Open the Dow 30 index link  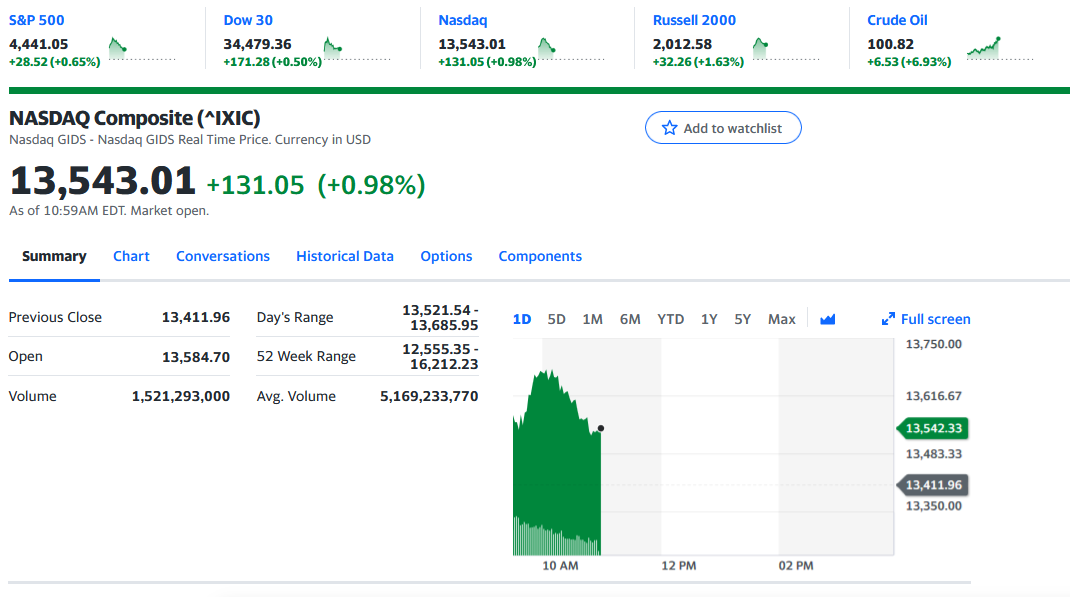248,20
